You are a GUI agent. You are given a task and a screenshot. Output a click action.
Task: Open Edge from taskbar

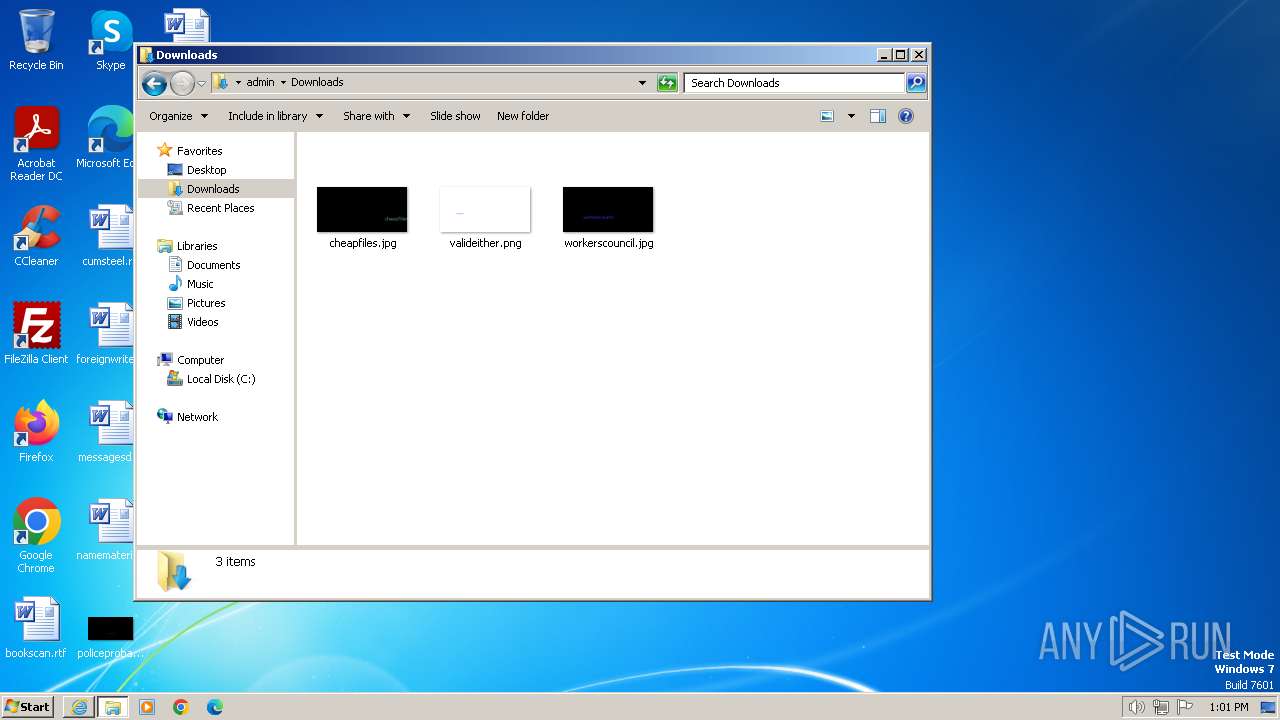[x=215, y=707]
